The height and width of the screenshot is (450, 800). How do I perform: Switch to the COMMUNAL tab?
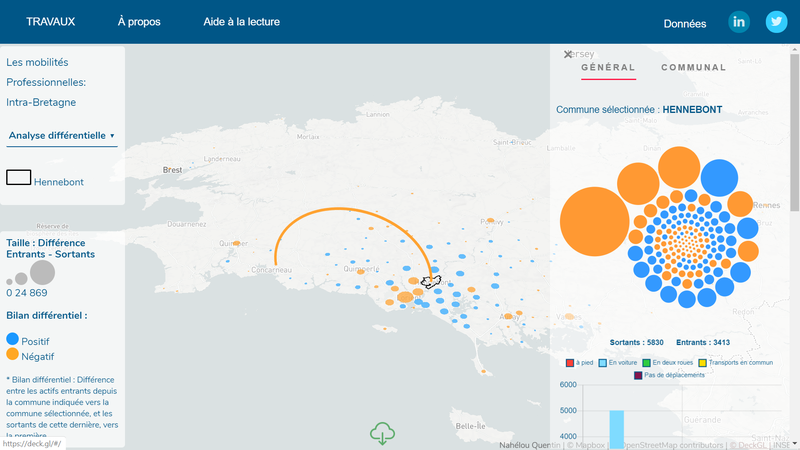[x=693, y=68]
